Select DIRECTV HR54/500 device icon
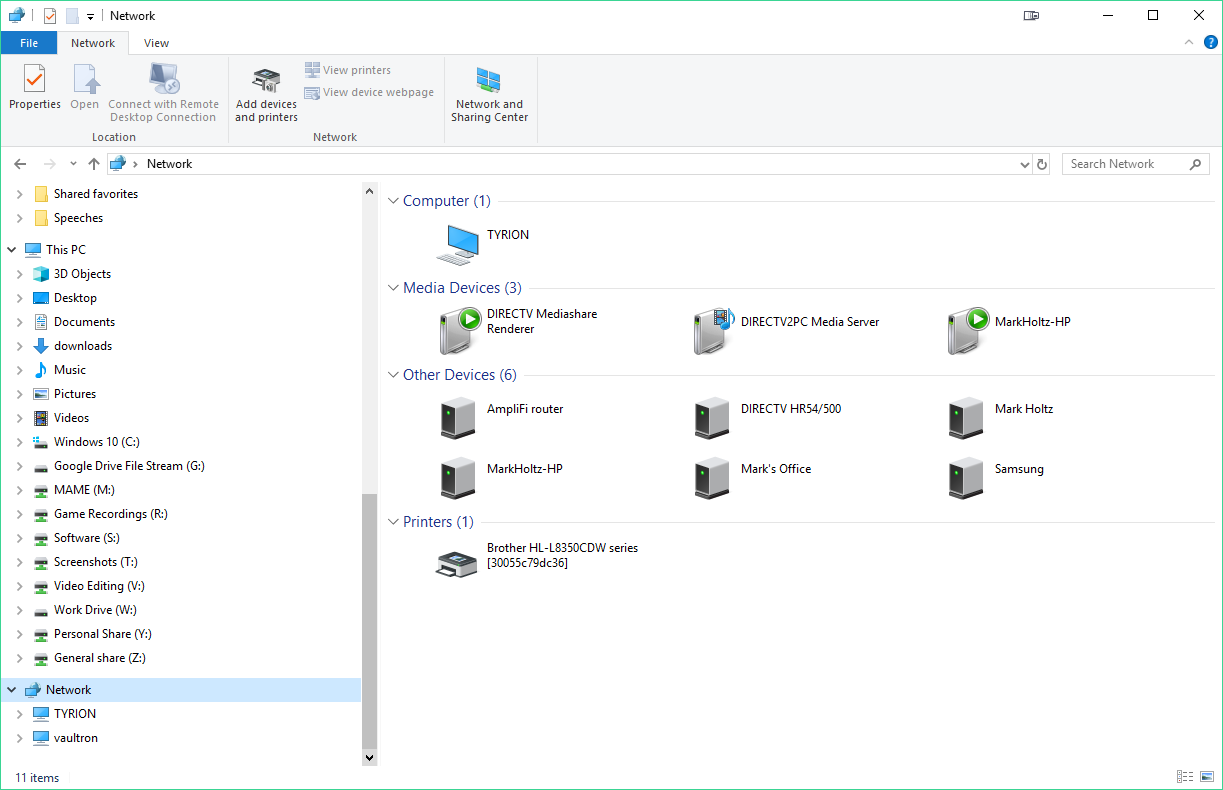The image size is (1223, 790). 712,418
